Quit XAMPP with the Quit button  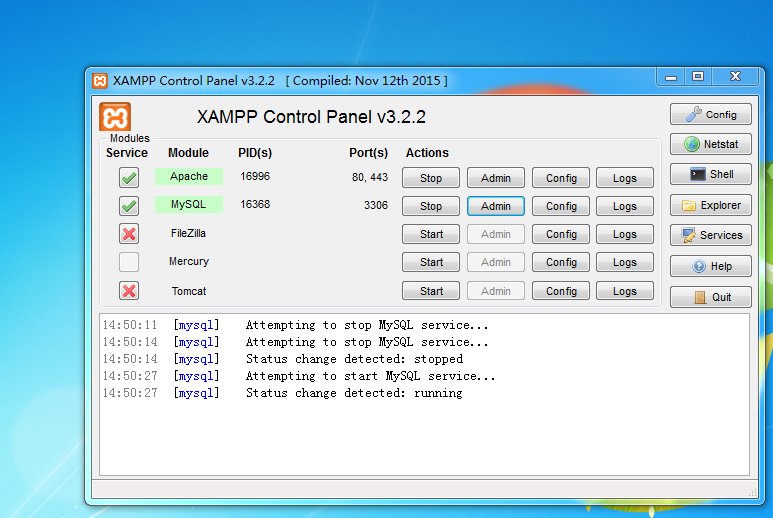(x=710, y=297)
